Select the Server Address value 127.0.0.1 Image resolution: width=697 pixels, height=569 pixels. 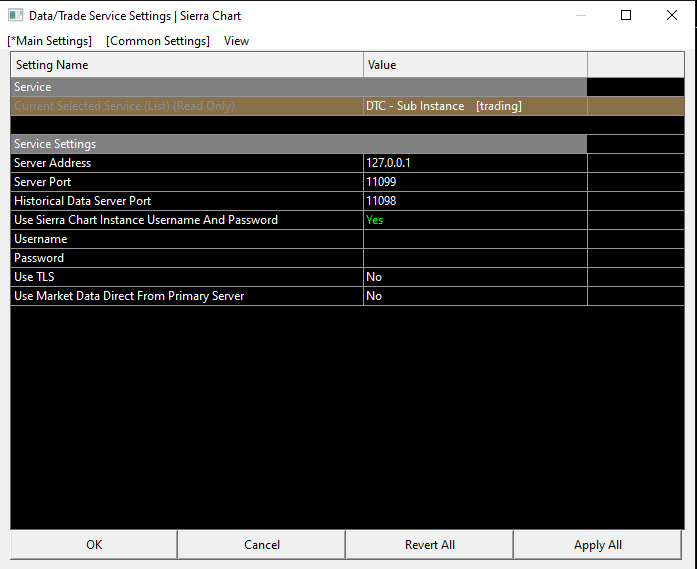tap(475, 163)
